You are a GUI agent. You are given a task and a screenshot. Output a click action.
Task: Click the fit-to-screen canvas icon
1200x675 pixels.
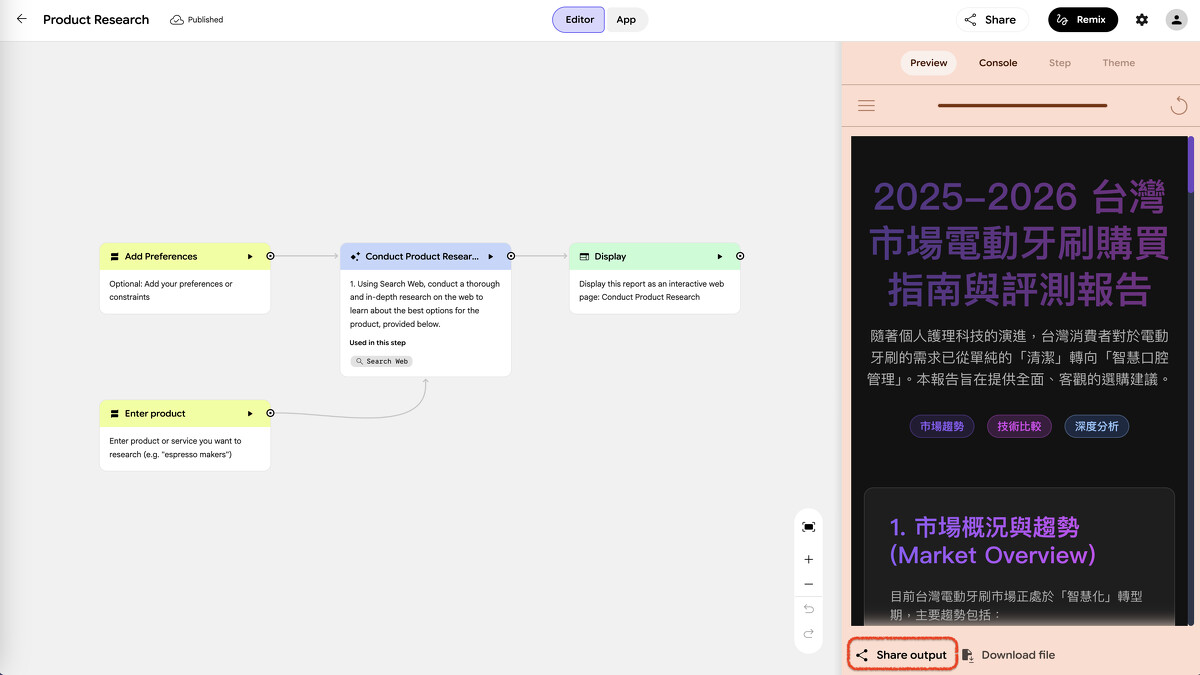click(809, 527)
